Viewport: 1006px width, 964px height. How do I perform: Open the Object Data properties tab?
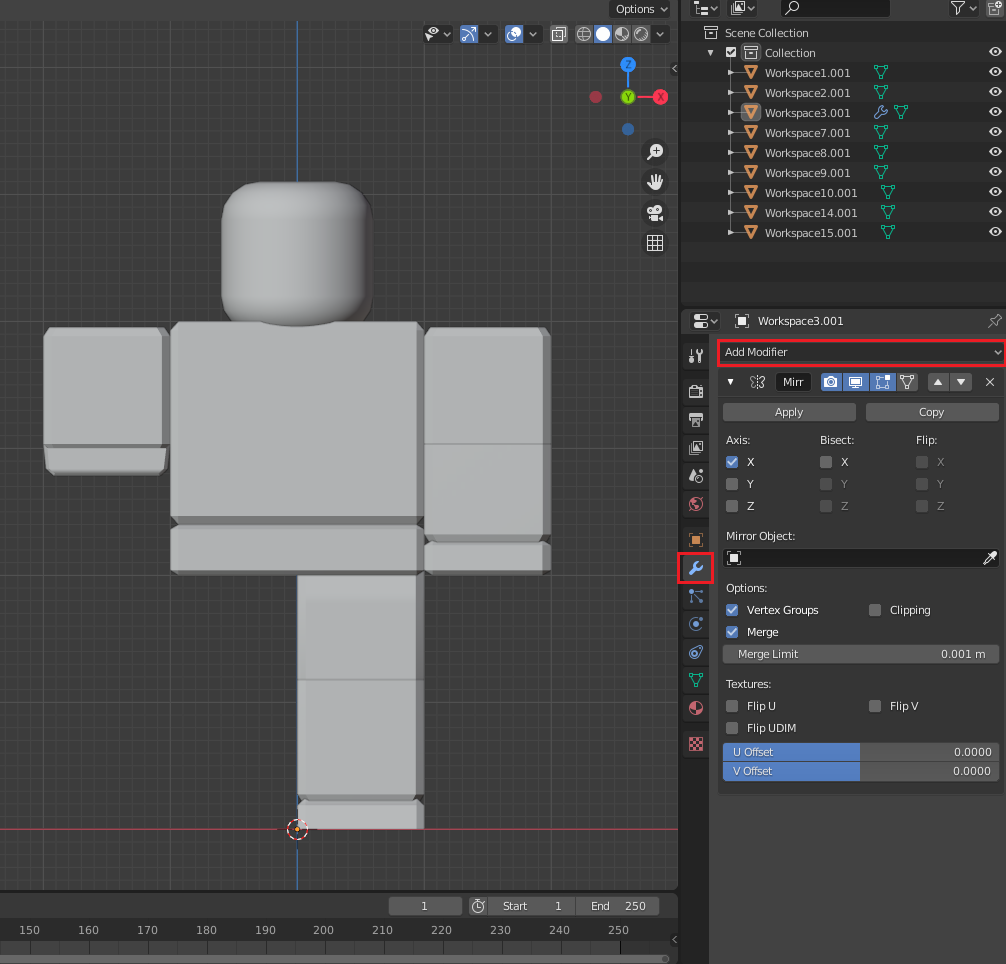coord(695,680)
